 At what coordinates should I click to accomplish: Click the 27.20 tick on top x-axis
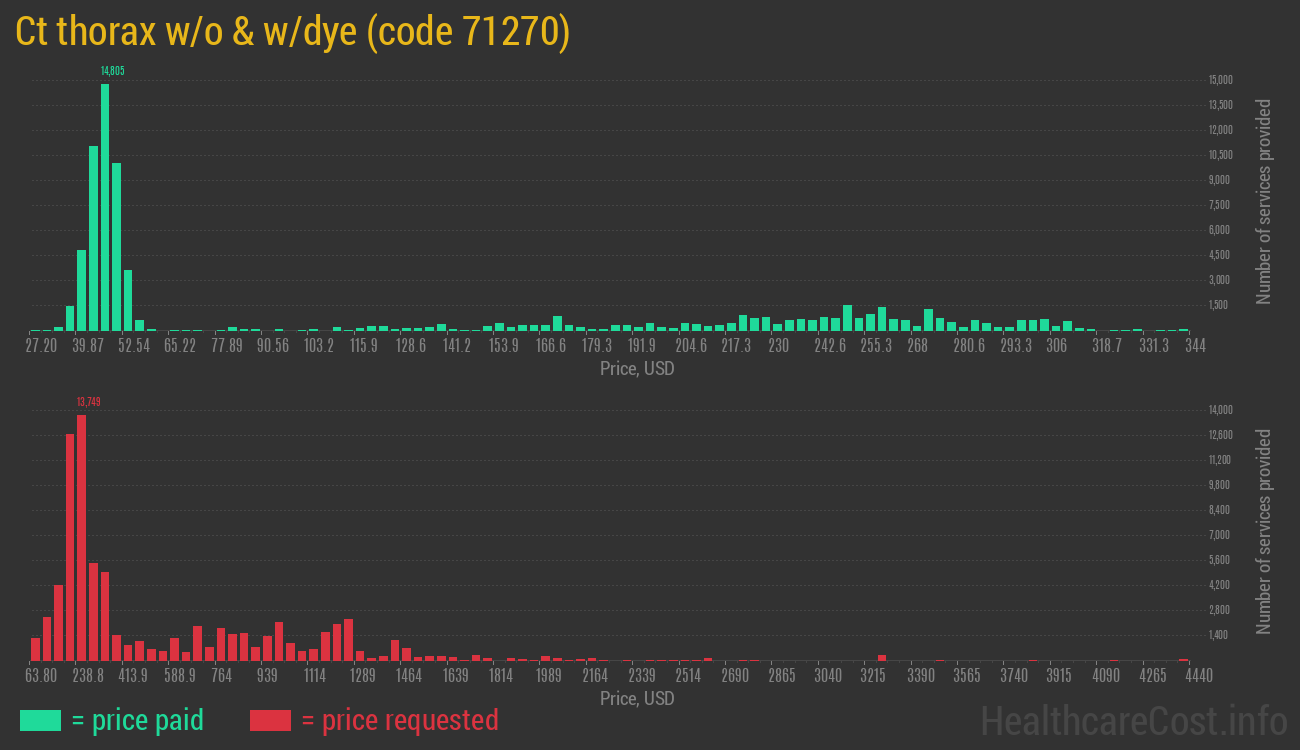click(41, 346)
